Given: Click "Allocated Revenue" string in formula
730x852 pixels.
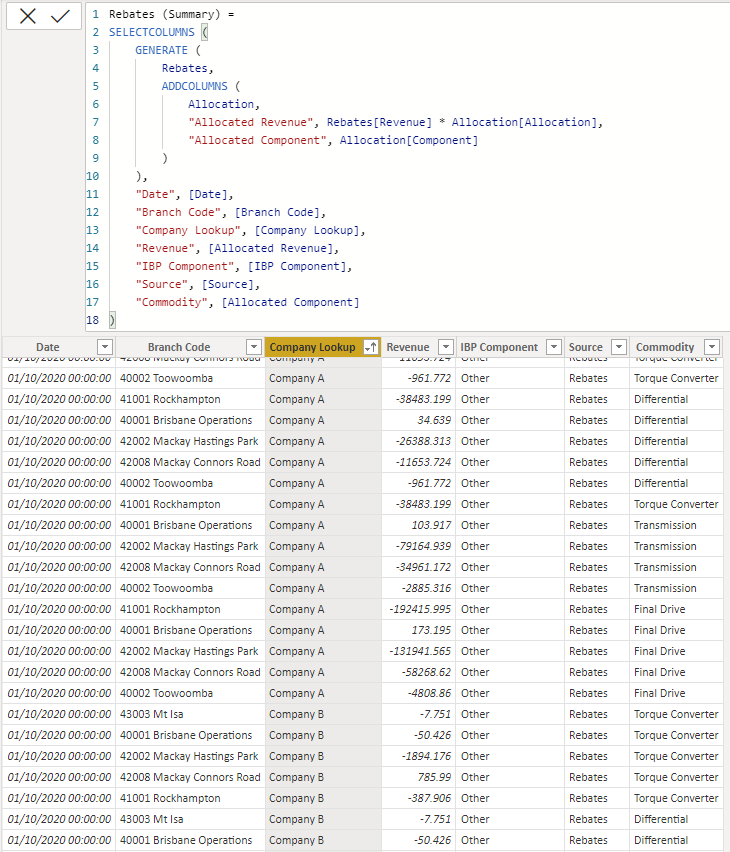Looking at the screenshot, I should click(x=251, y=122).
